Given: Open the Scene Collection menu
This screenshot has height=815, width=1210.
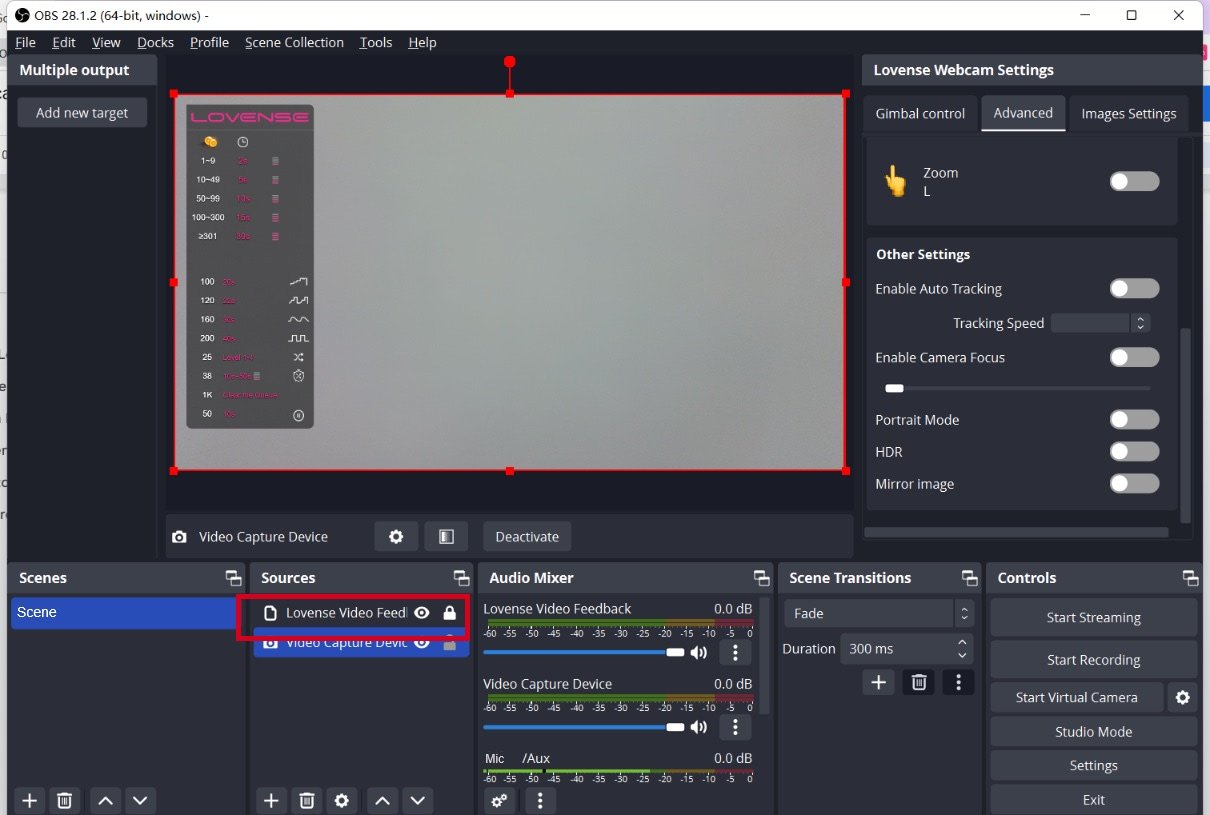Looking at the screenshot, I should click(294, 42).
